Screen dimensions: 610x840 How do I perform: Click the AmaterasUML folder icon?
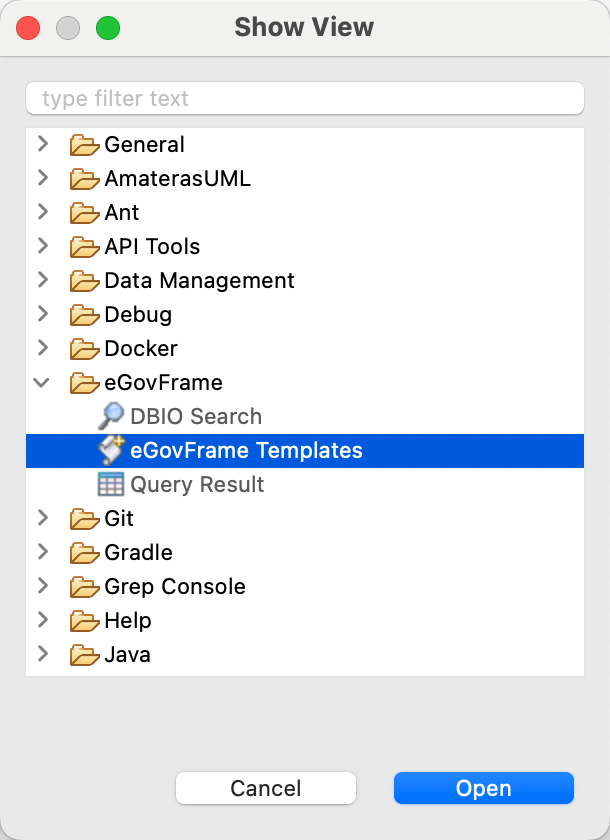pyautogui.click(x=83, y=179)
